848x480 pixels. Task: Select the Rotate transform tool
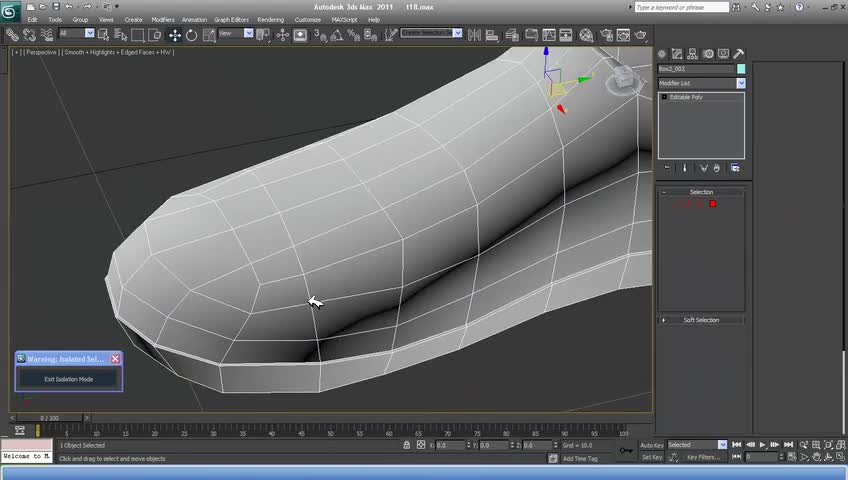[x=191, y=34]
